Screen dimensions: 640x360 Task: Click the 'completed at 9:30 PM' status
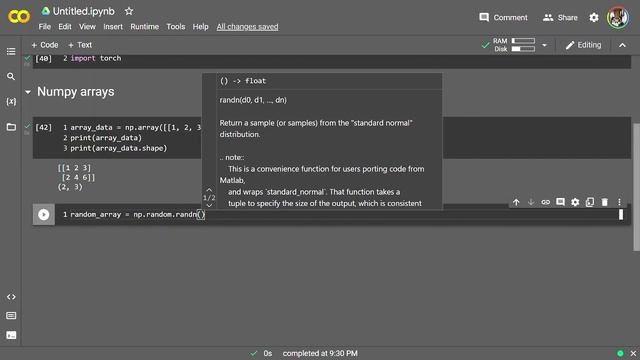[x=320, y=353]
